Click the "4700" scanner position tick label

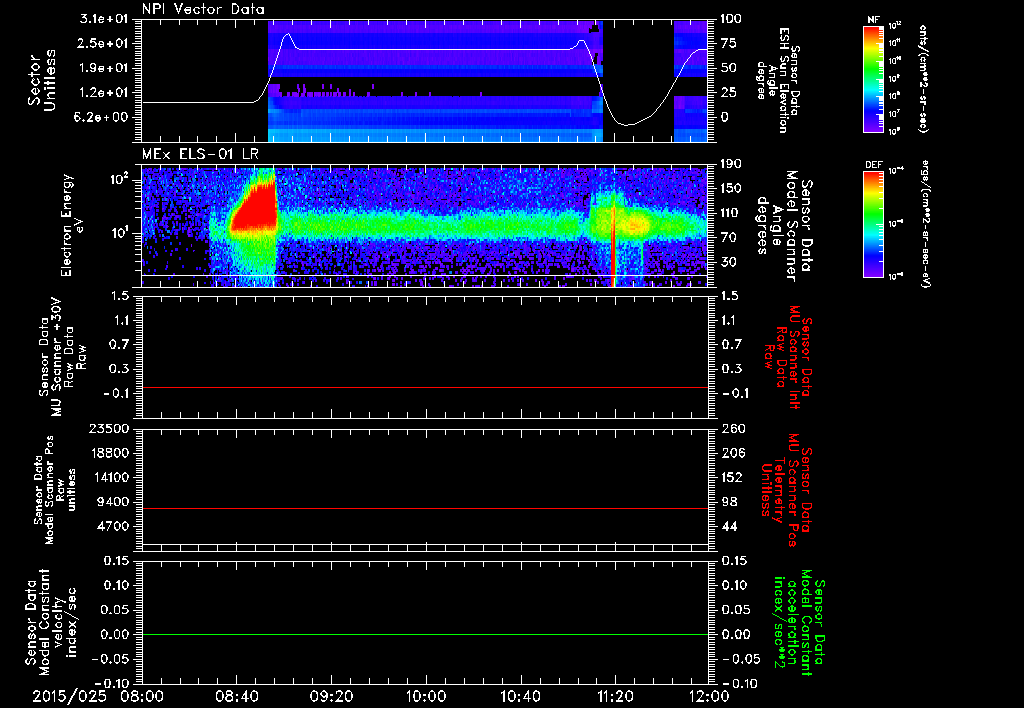[x=114, y=526]
